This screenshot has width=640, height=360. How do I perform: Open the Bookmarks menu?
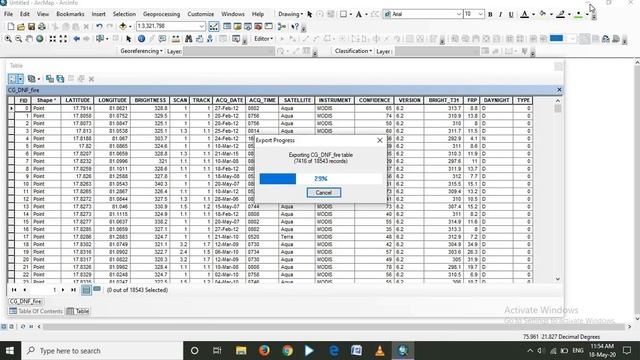click(x=70, y=14)
